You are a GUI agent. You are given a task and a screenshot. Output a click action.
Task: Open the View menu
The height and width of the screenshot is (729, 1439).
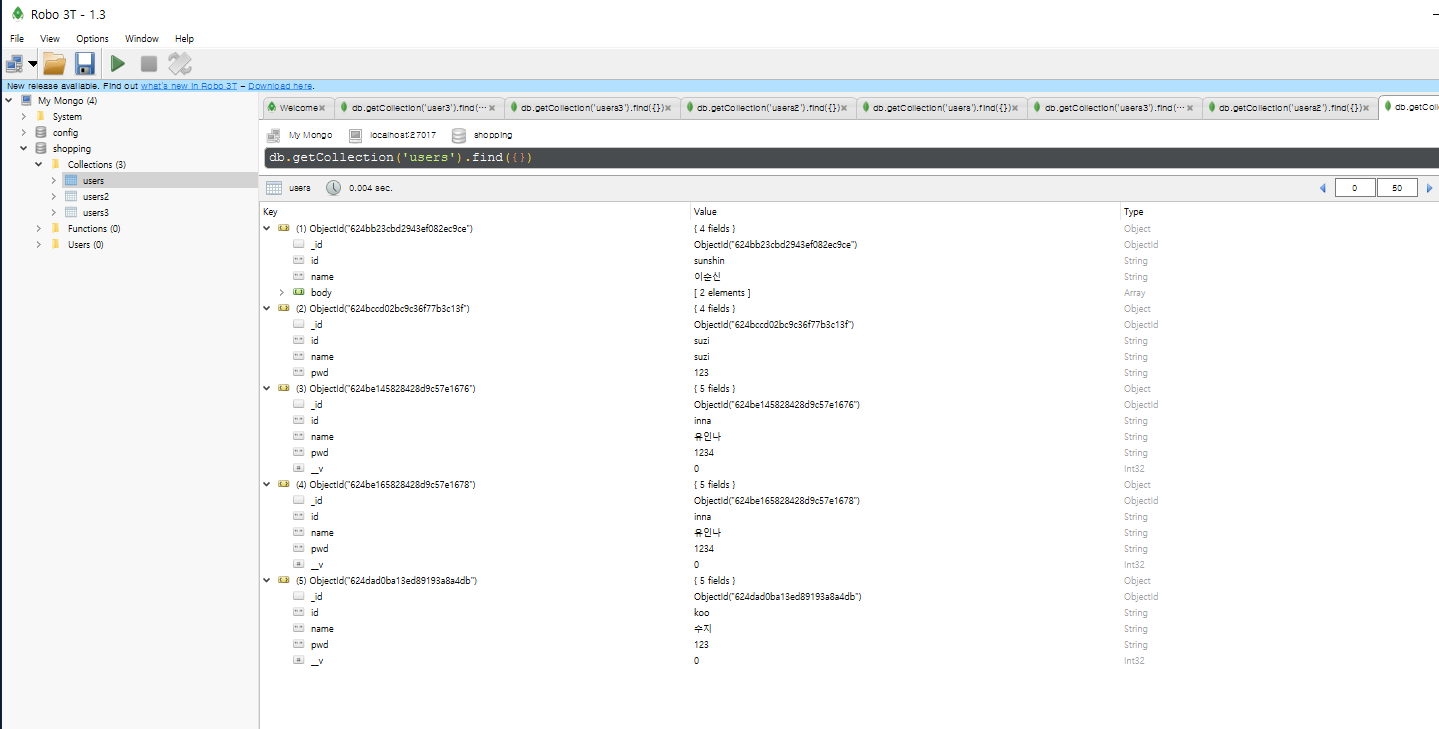point(50,39)
